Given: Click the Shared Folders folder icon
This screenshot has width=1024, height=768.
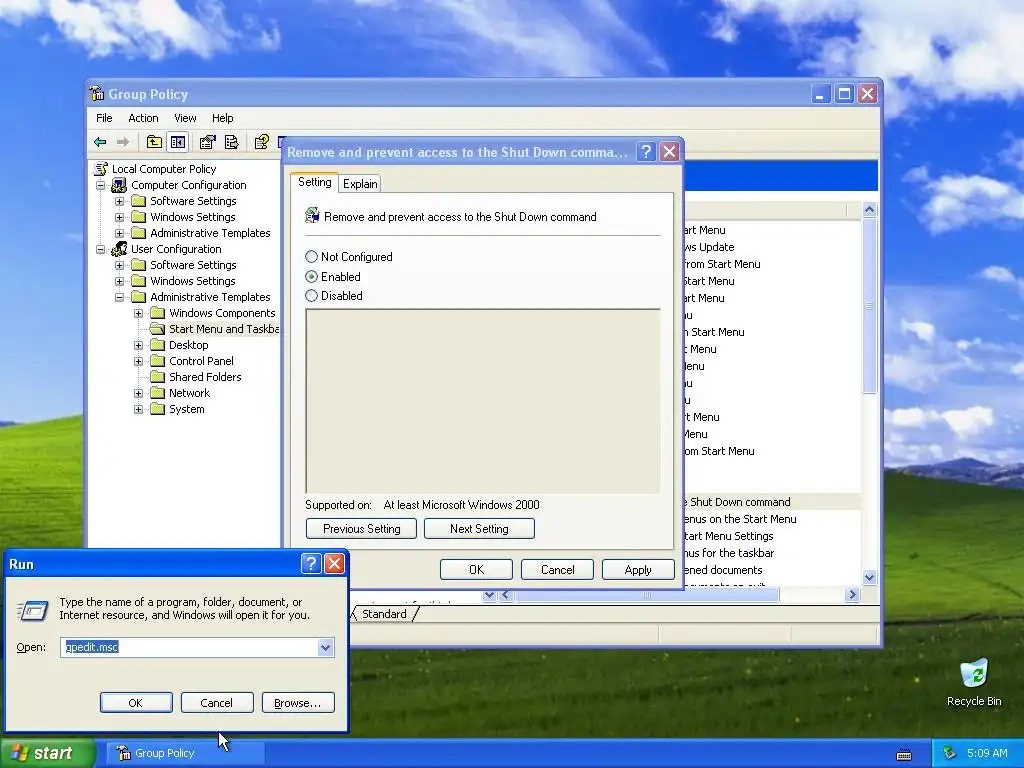Looking at the screenshot, I should 157,377.
